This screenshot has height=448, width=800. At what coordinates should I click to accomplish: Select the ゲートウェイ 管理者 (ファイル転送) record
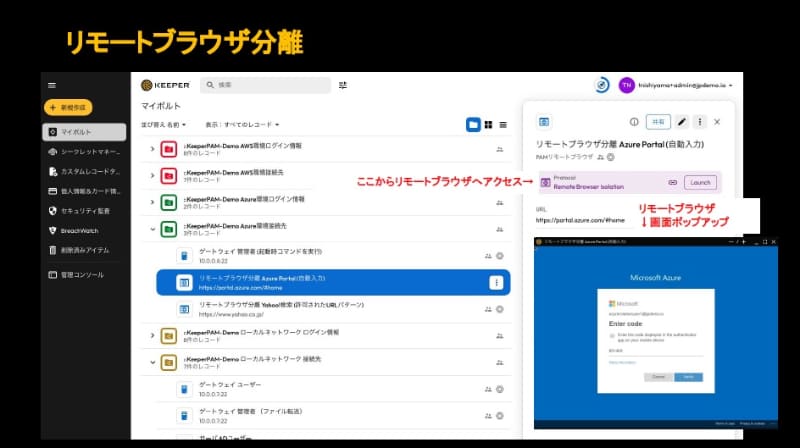click(333, 416)
